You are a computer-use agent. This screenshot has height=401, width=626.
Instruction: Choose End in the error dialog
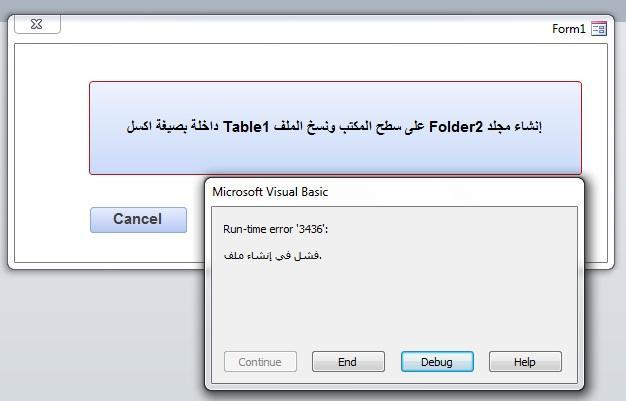click(348, 361)
